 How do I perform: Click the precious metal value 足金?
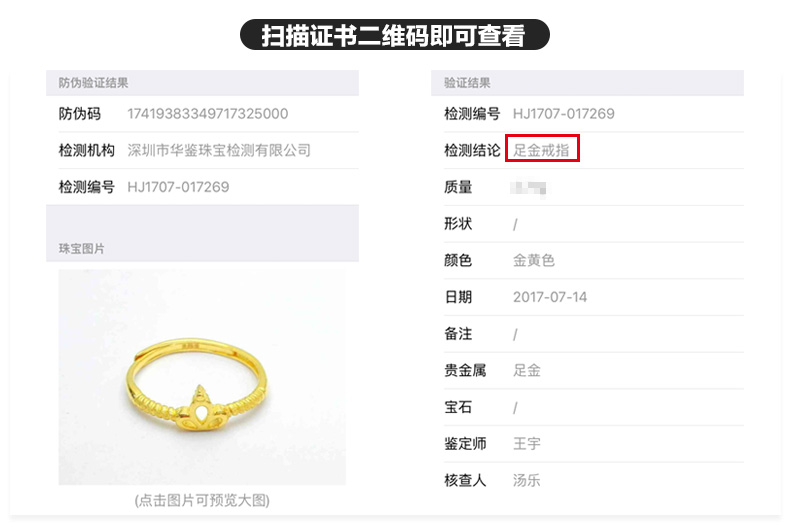(x=526, y=370)
